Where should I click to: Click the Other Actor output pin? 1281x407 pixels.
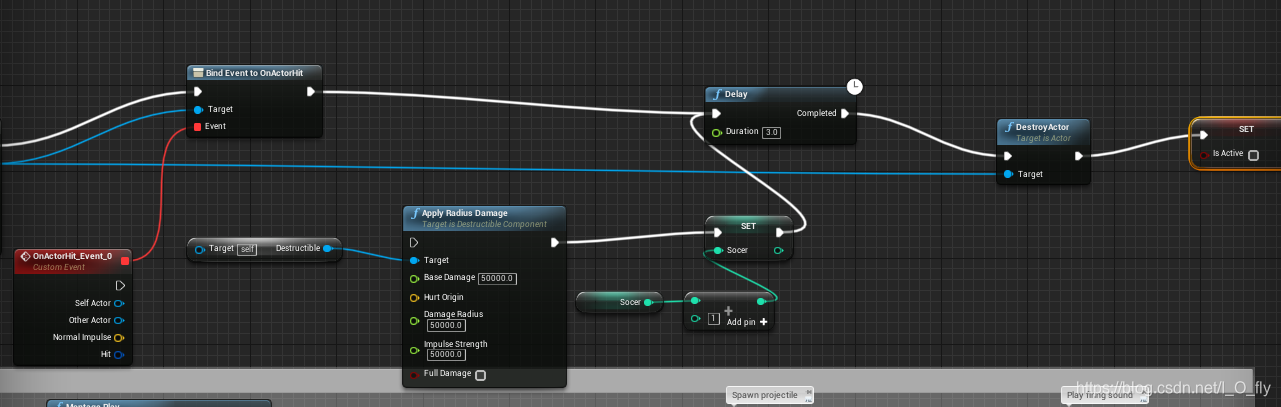pyautogui.click(x=119, y=320)
